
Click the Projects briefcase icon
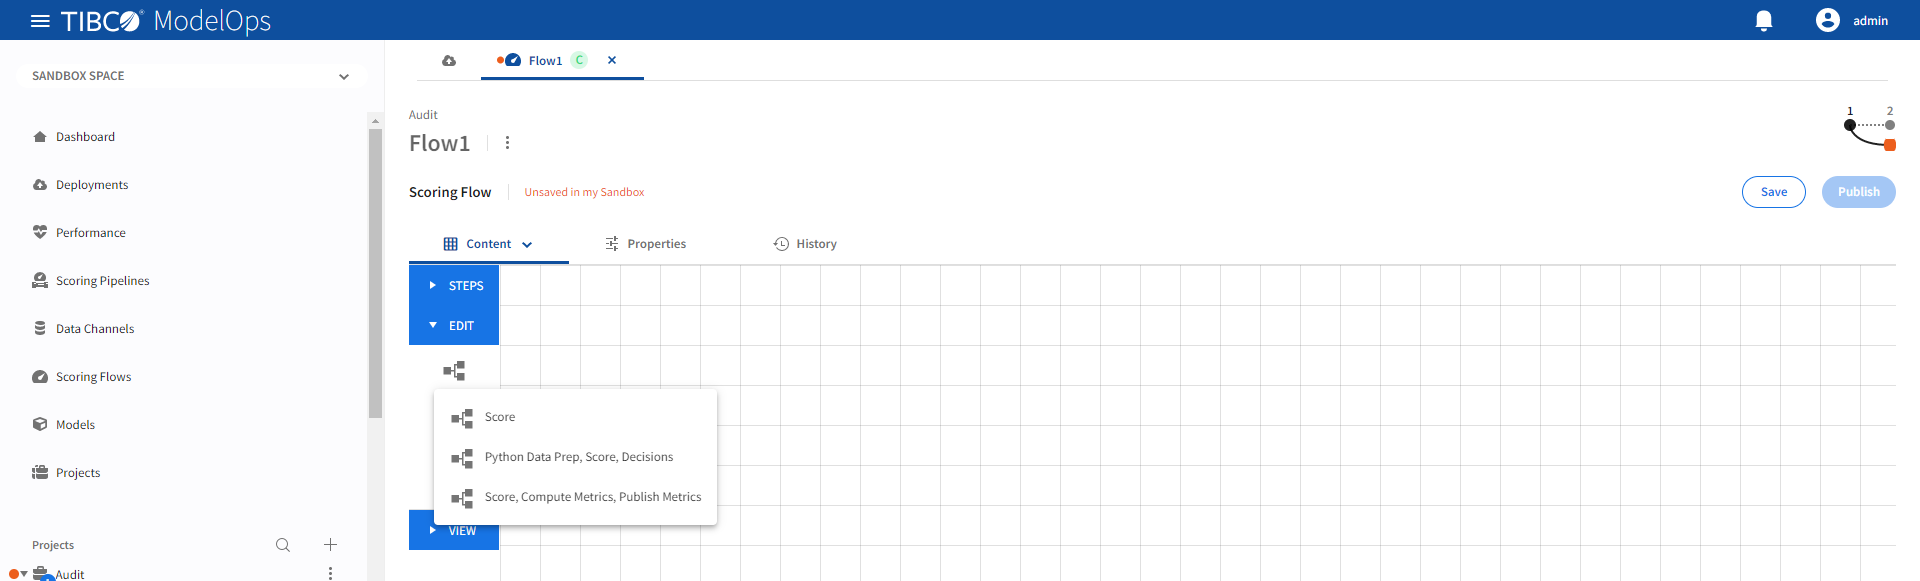point(40,472)
